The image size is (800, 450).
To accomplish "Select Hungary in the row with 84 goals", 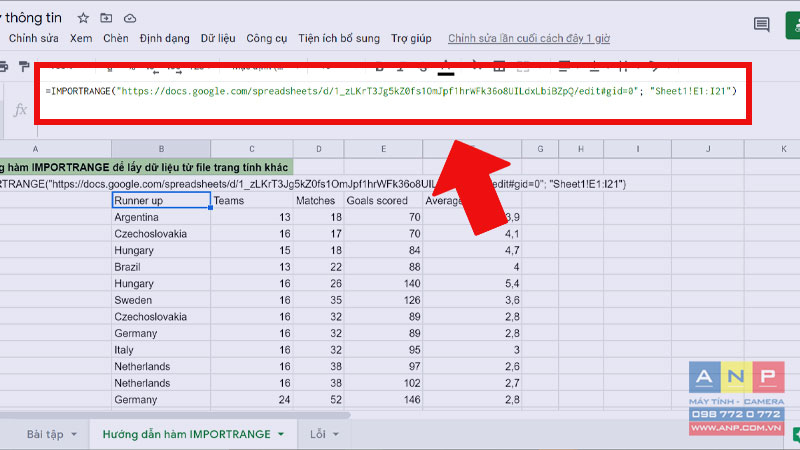I will tap(161, 251).
